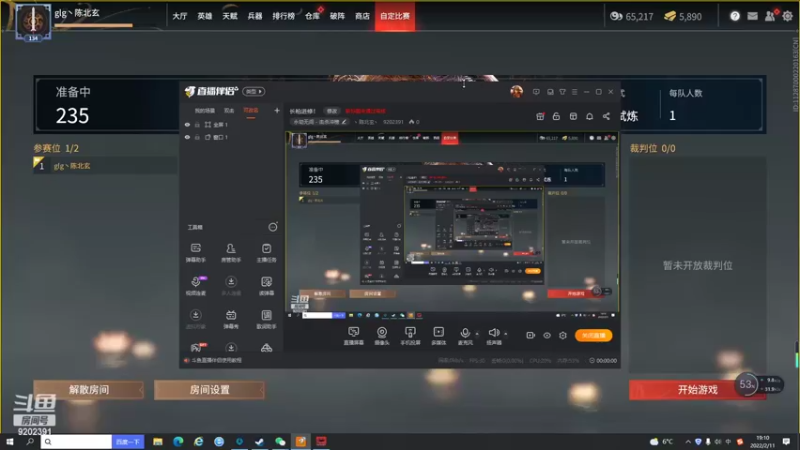This screenshot has height=450, width=800.
Task: Click the taskbar search input field
Action: (x=77, y=441)
